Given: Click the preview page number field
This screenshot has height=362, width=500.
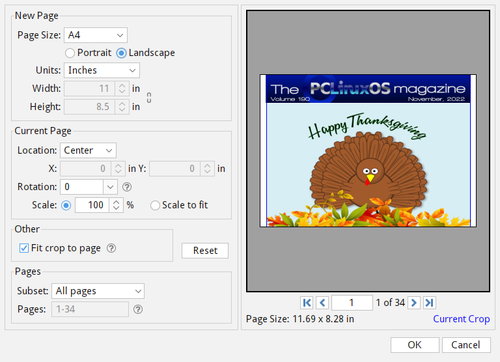Looking at the screenshot, I should (352, 303).
